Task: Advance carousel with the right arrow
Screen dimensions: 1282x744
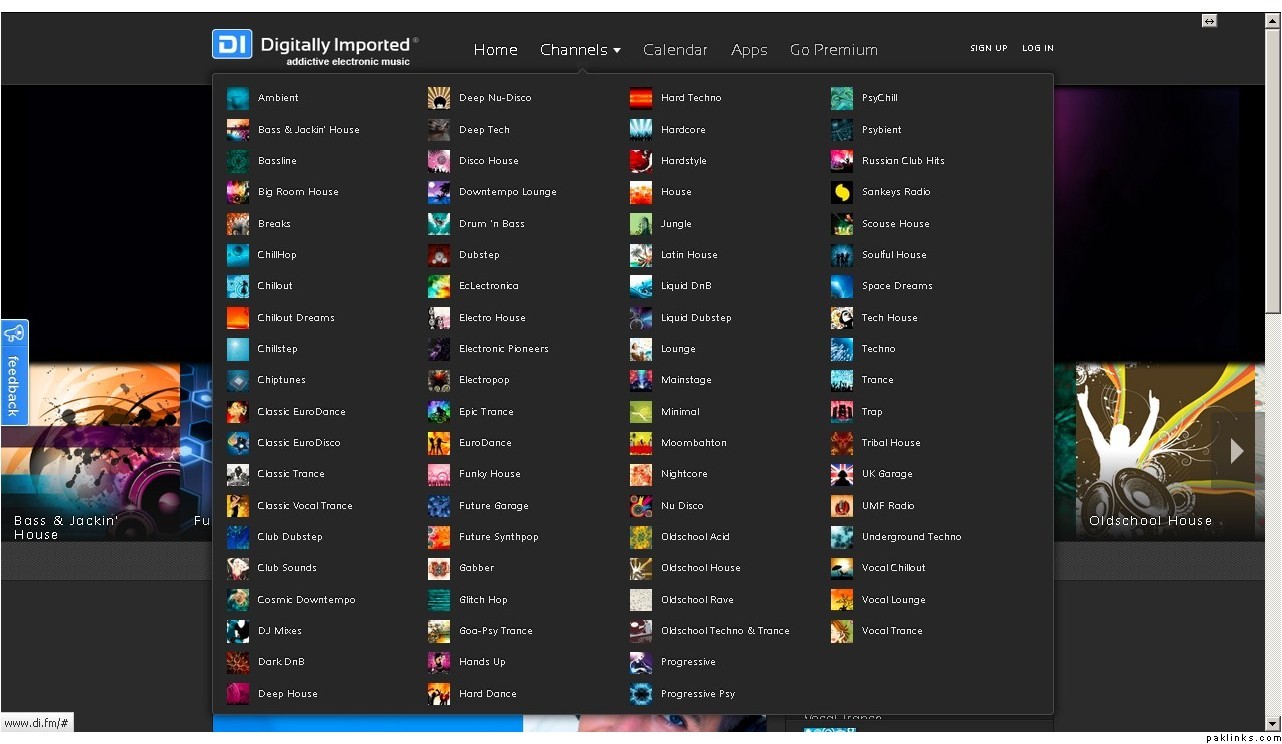Action: click(x=1237, y=451)
